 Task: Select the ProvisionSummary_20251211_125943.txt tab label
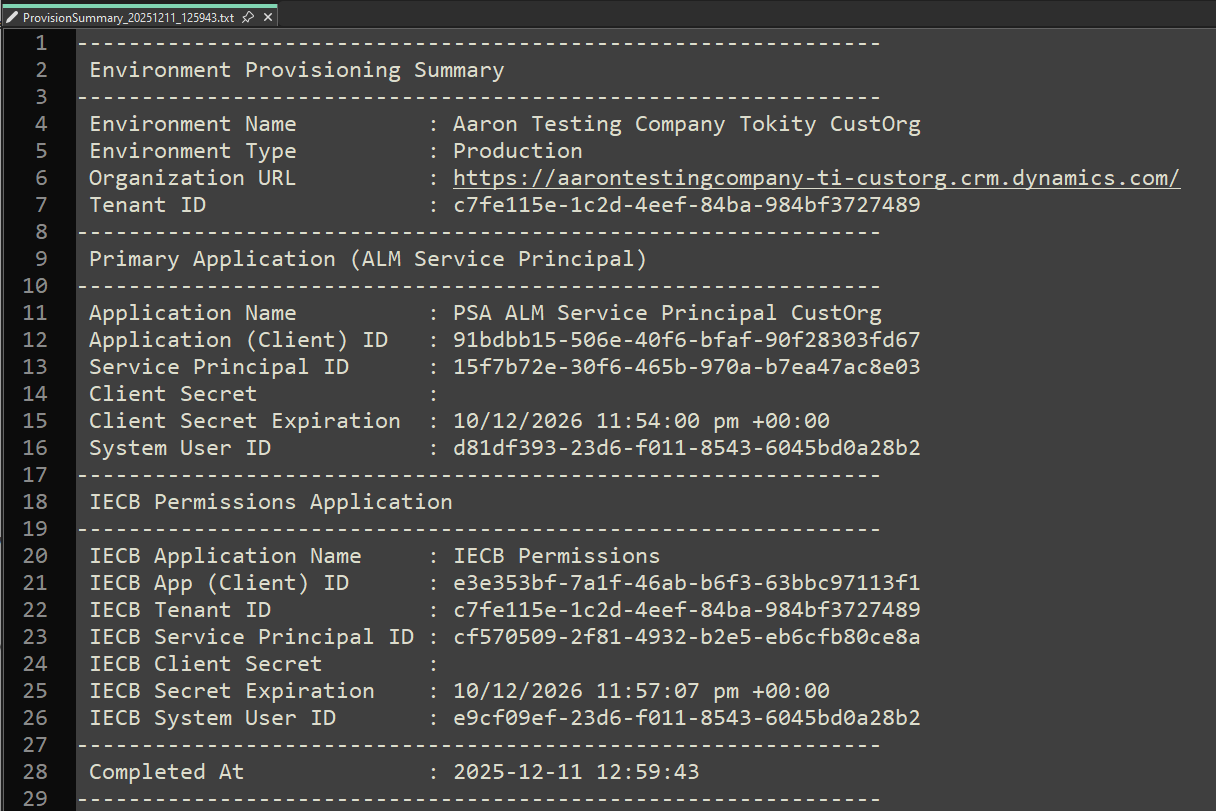(x=127, y=18)
